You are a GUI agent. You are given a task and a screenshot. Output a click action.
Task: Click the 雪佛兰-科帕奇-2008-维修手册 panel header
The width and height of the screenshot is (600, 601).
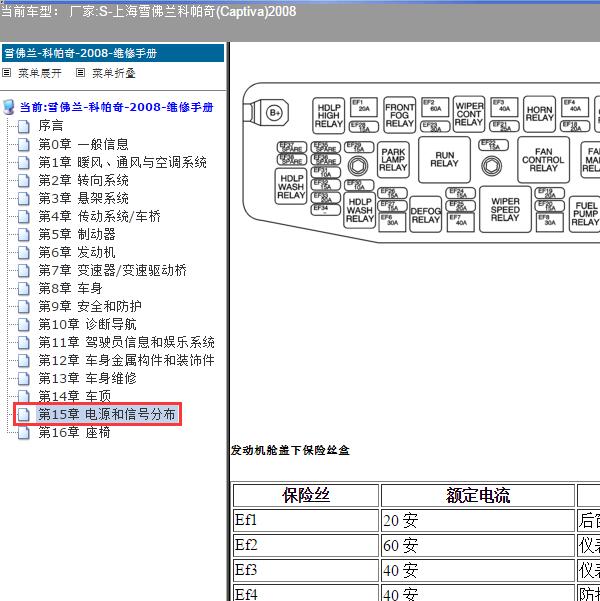[x=113, y=53]
